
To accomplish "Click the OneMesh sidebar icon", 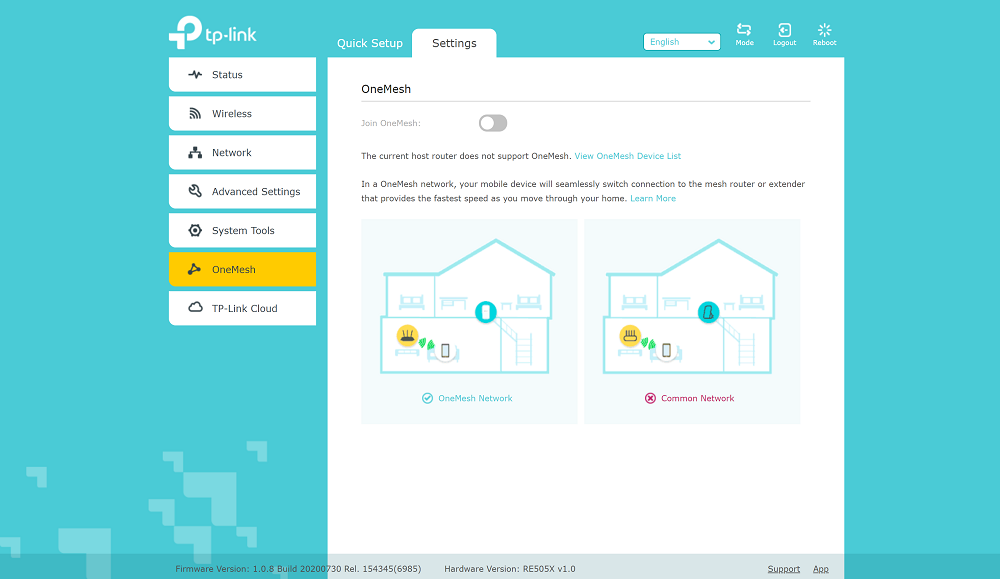I will (195, 269).
